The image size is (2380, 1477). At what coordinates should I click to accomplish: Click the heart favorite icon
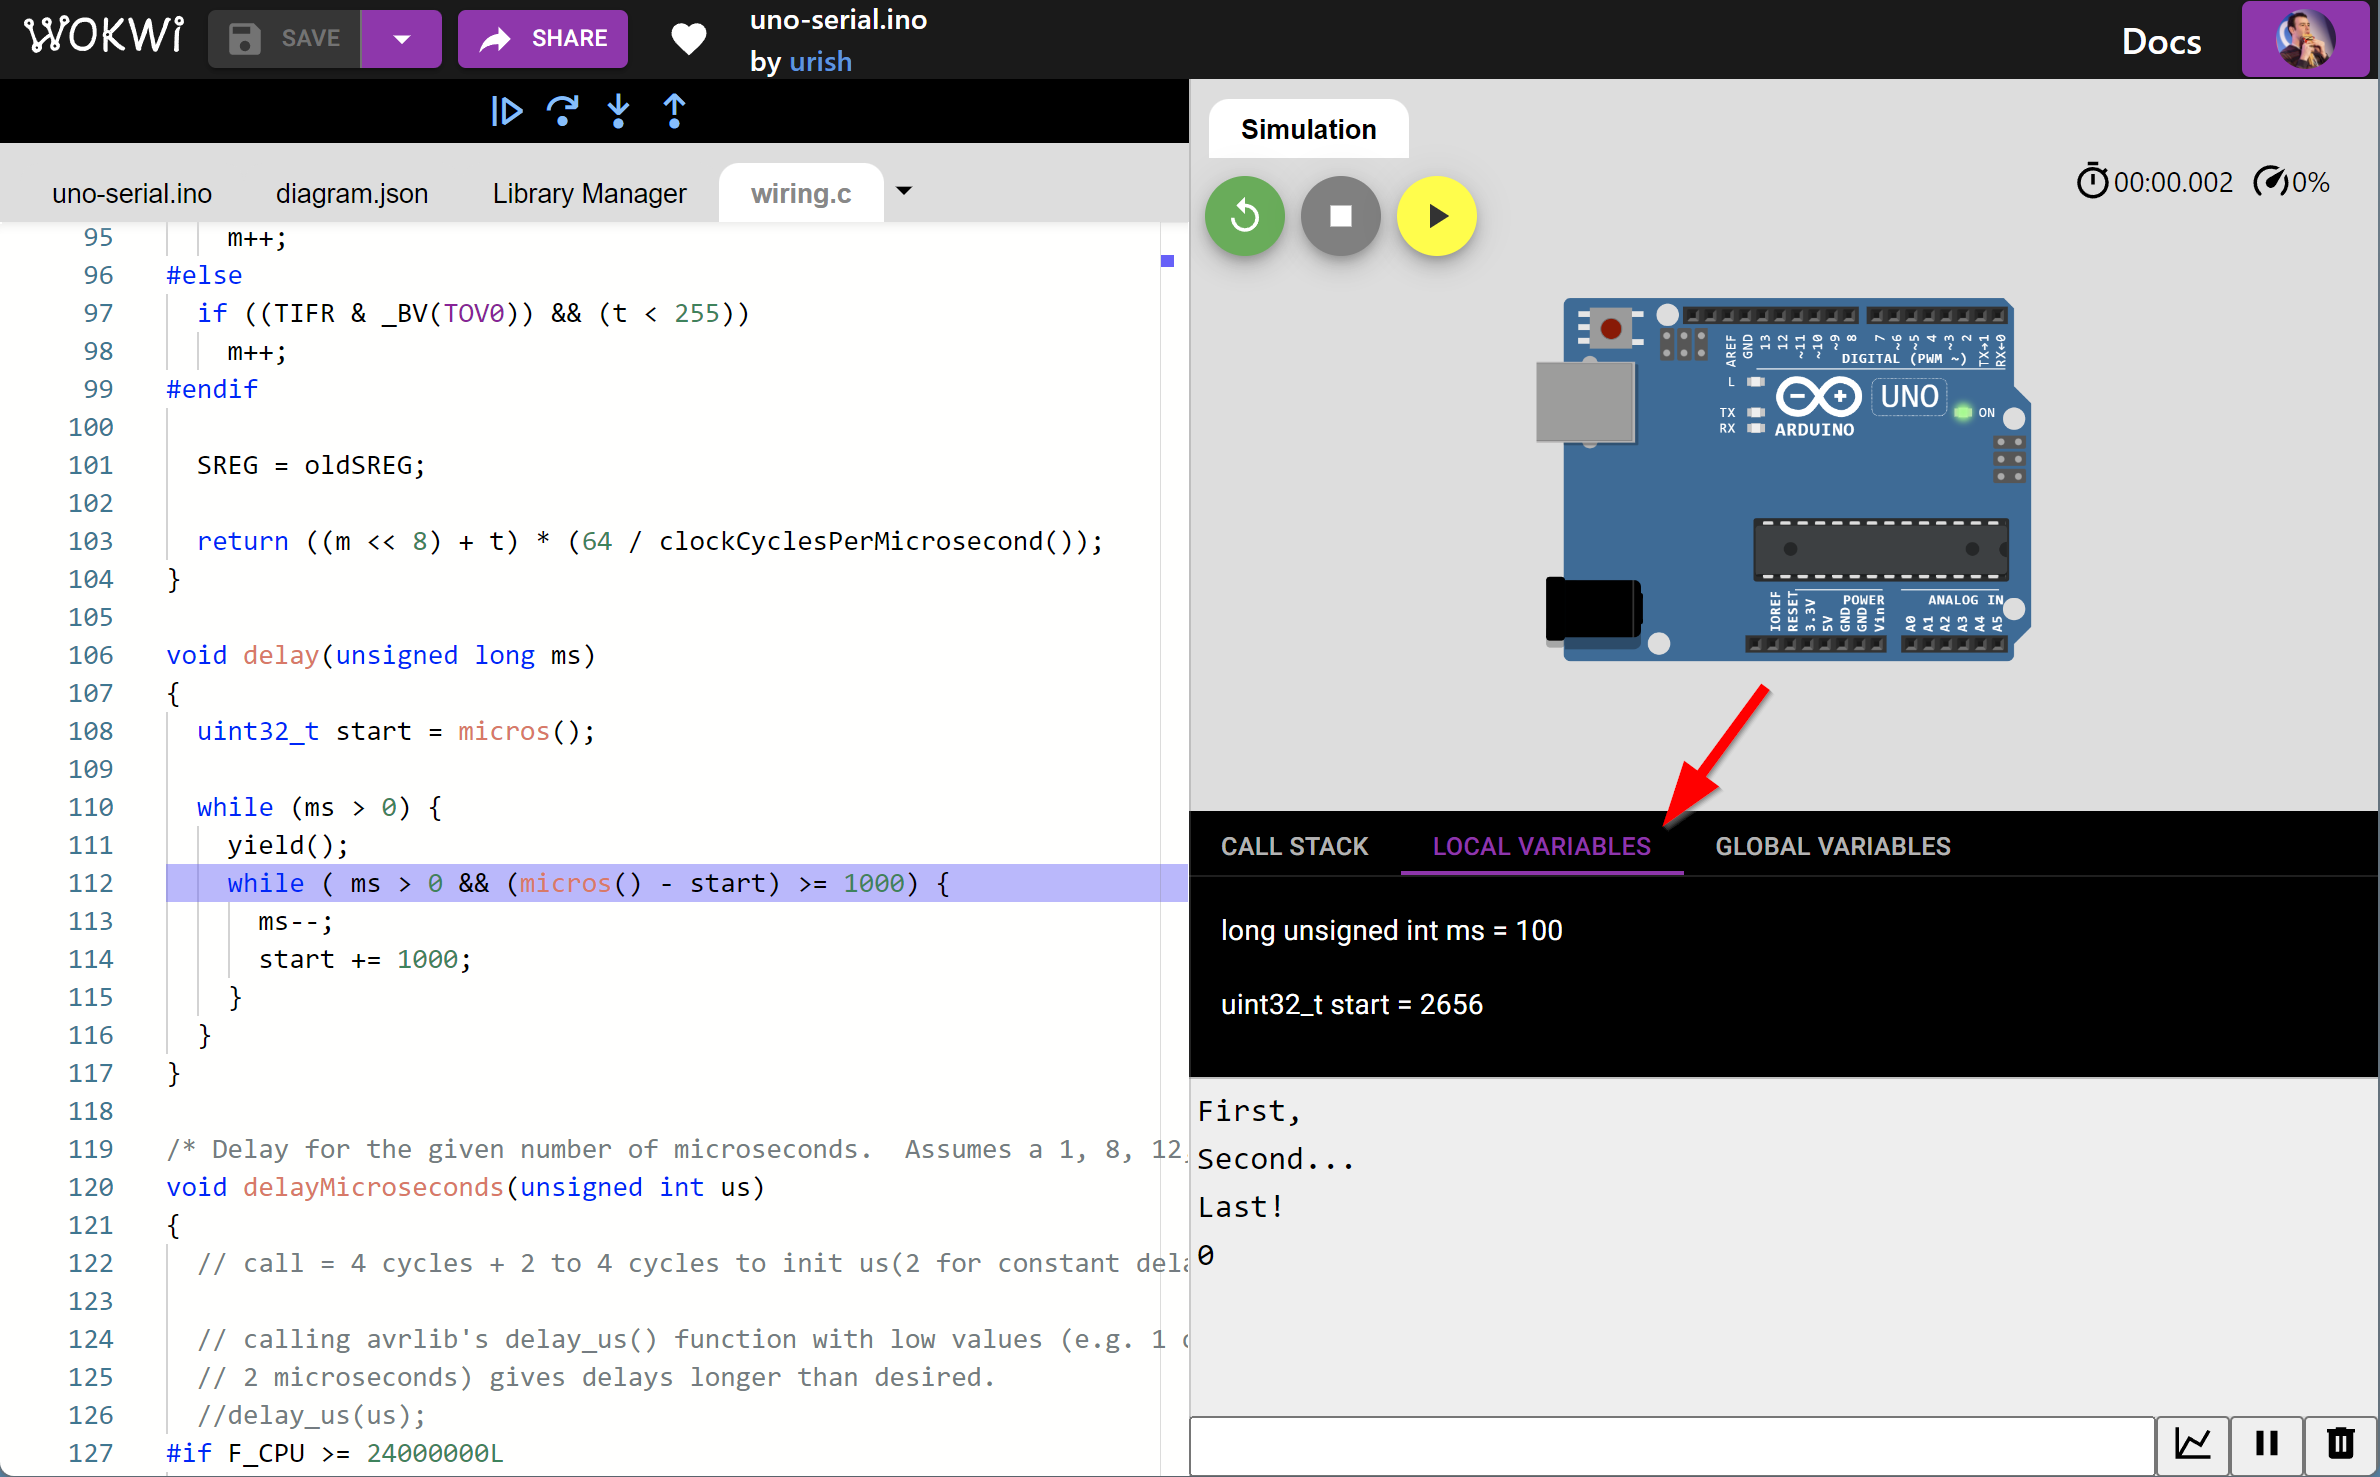pyautogui.click(x=689, y=39)
